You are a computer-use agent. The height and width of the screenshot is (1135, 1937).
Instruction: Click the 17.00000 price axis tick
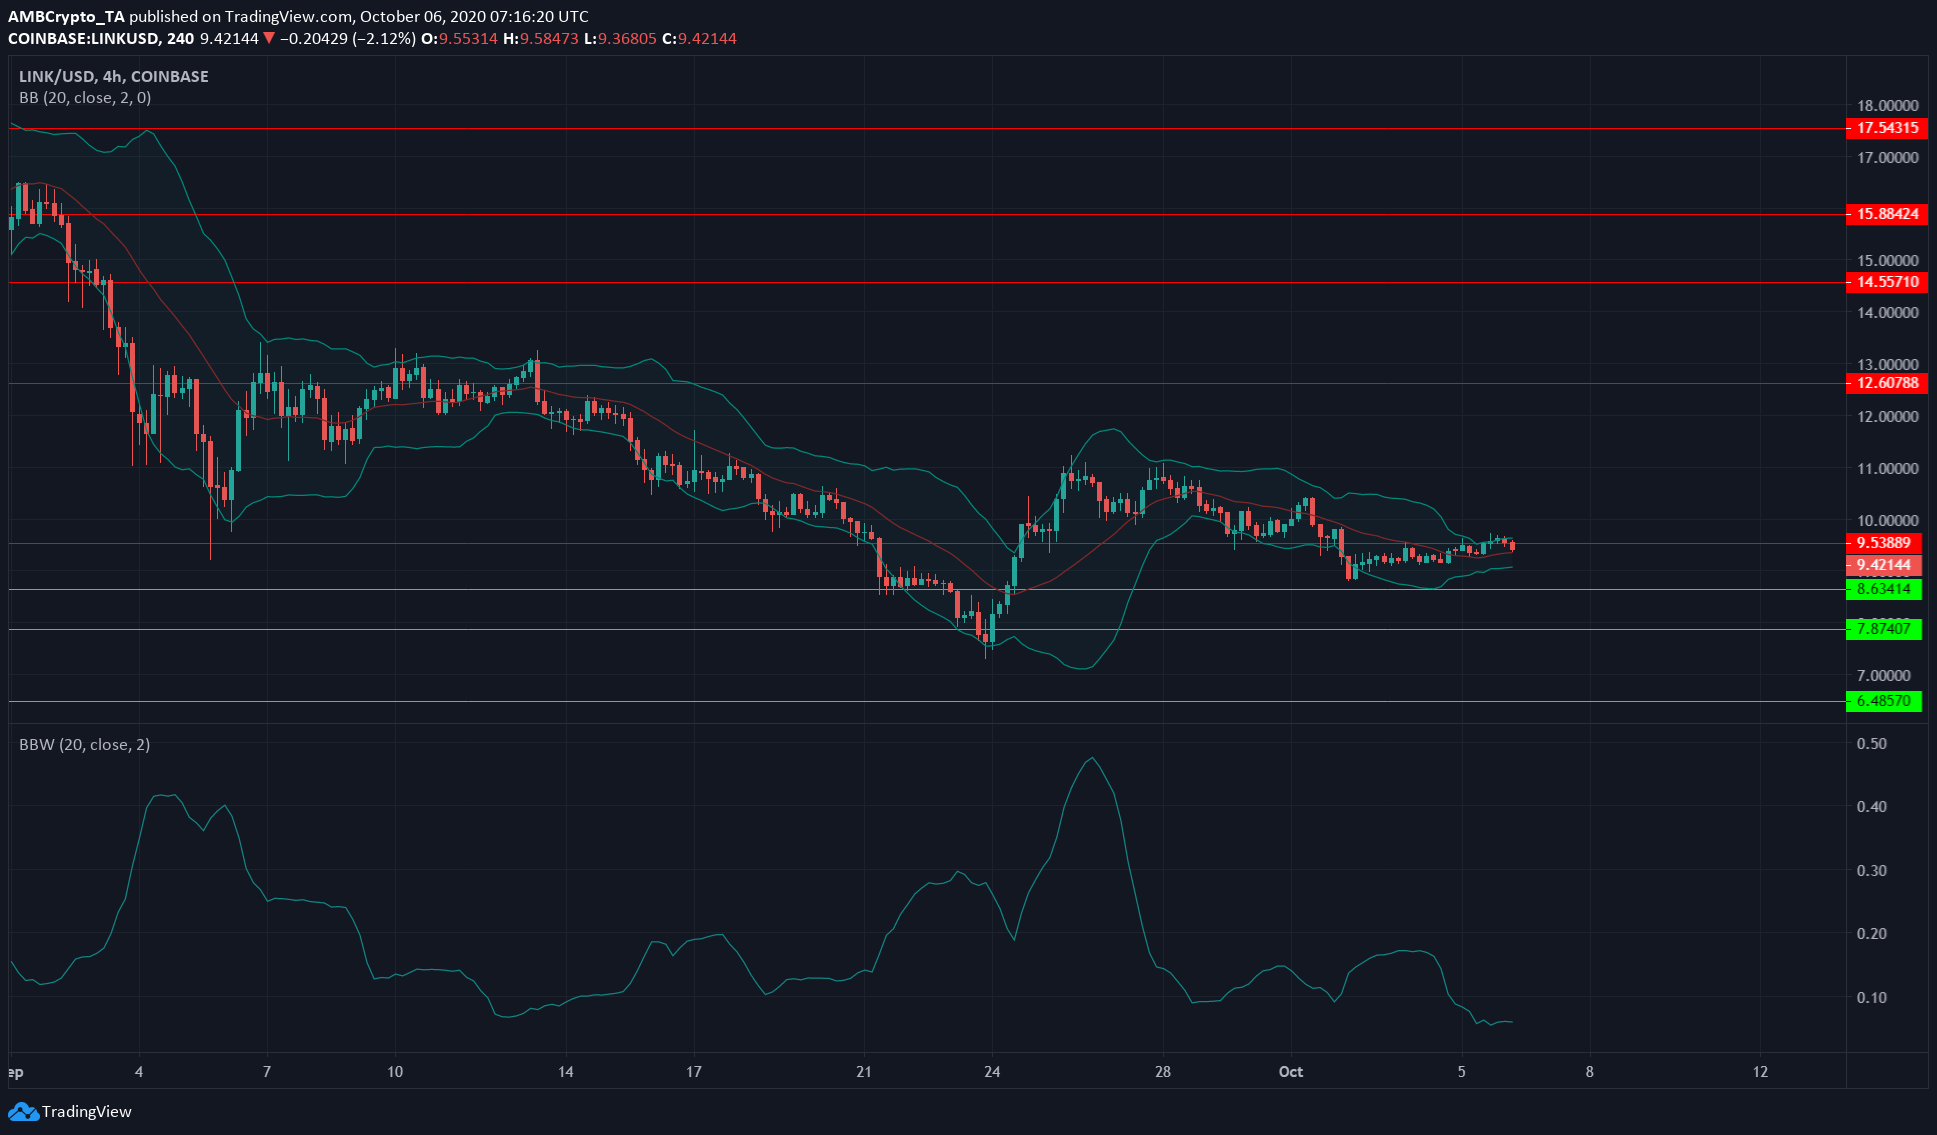pos(1887,157)
